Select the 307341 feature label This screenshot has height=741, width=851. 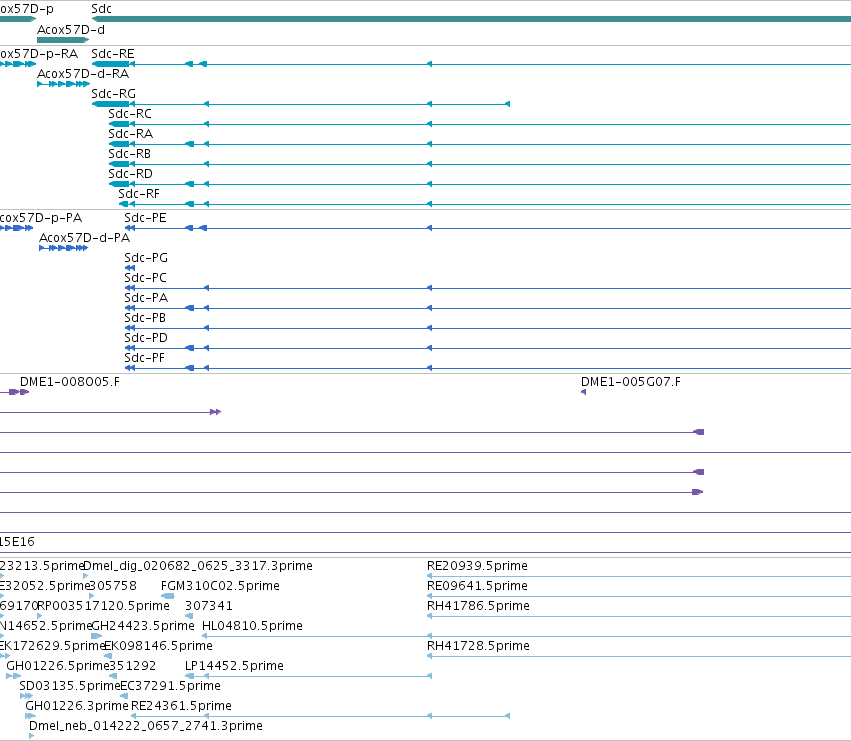coord(209,606)
